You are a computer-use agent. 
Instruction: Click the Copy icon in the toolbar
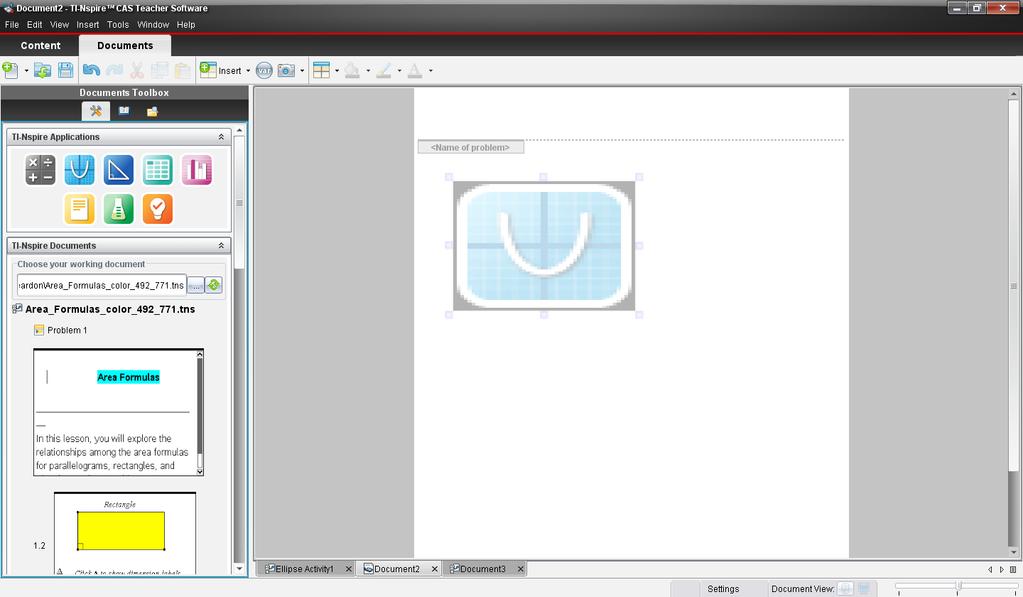pyautogui.click(x=159, y=70)
